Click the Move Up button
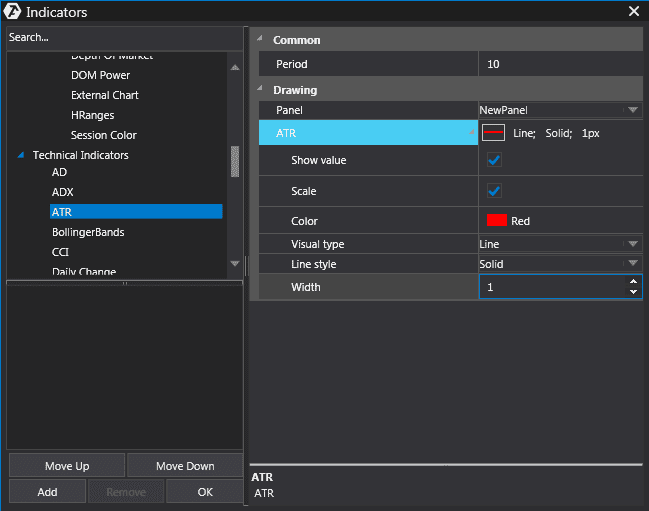This screenshot has height=511, width=649. 67,466
